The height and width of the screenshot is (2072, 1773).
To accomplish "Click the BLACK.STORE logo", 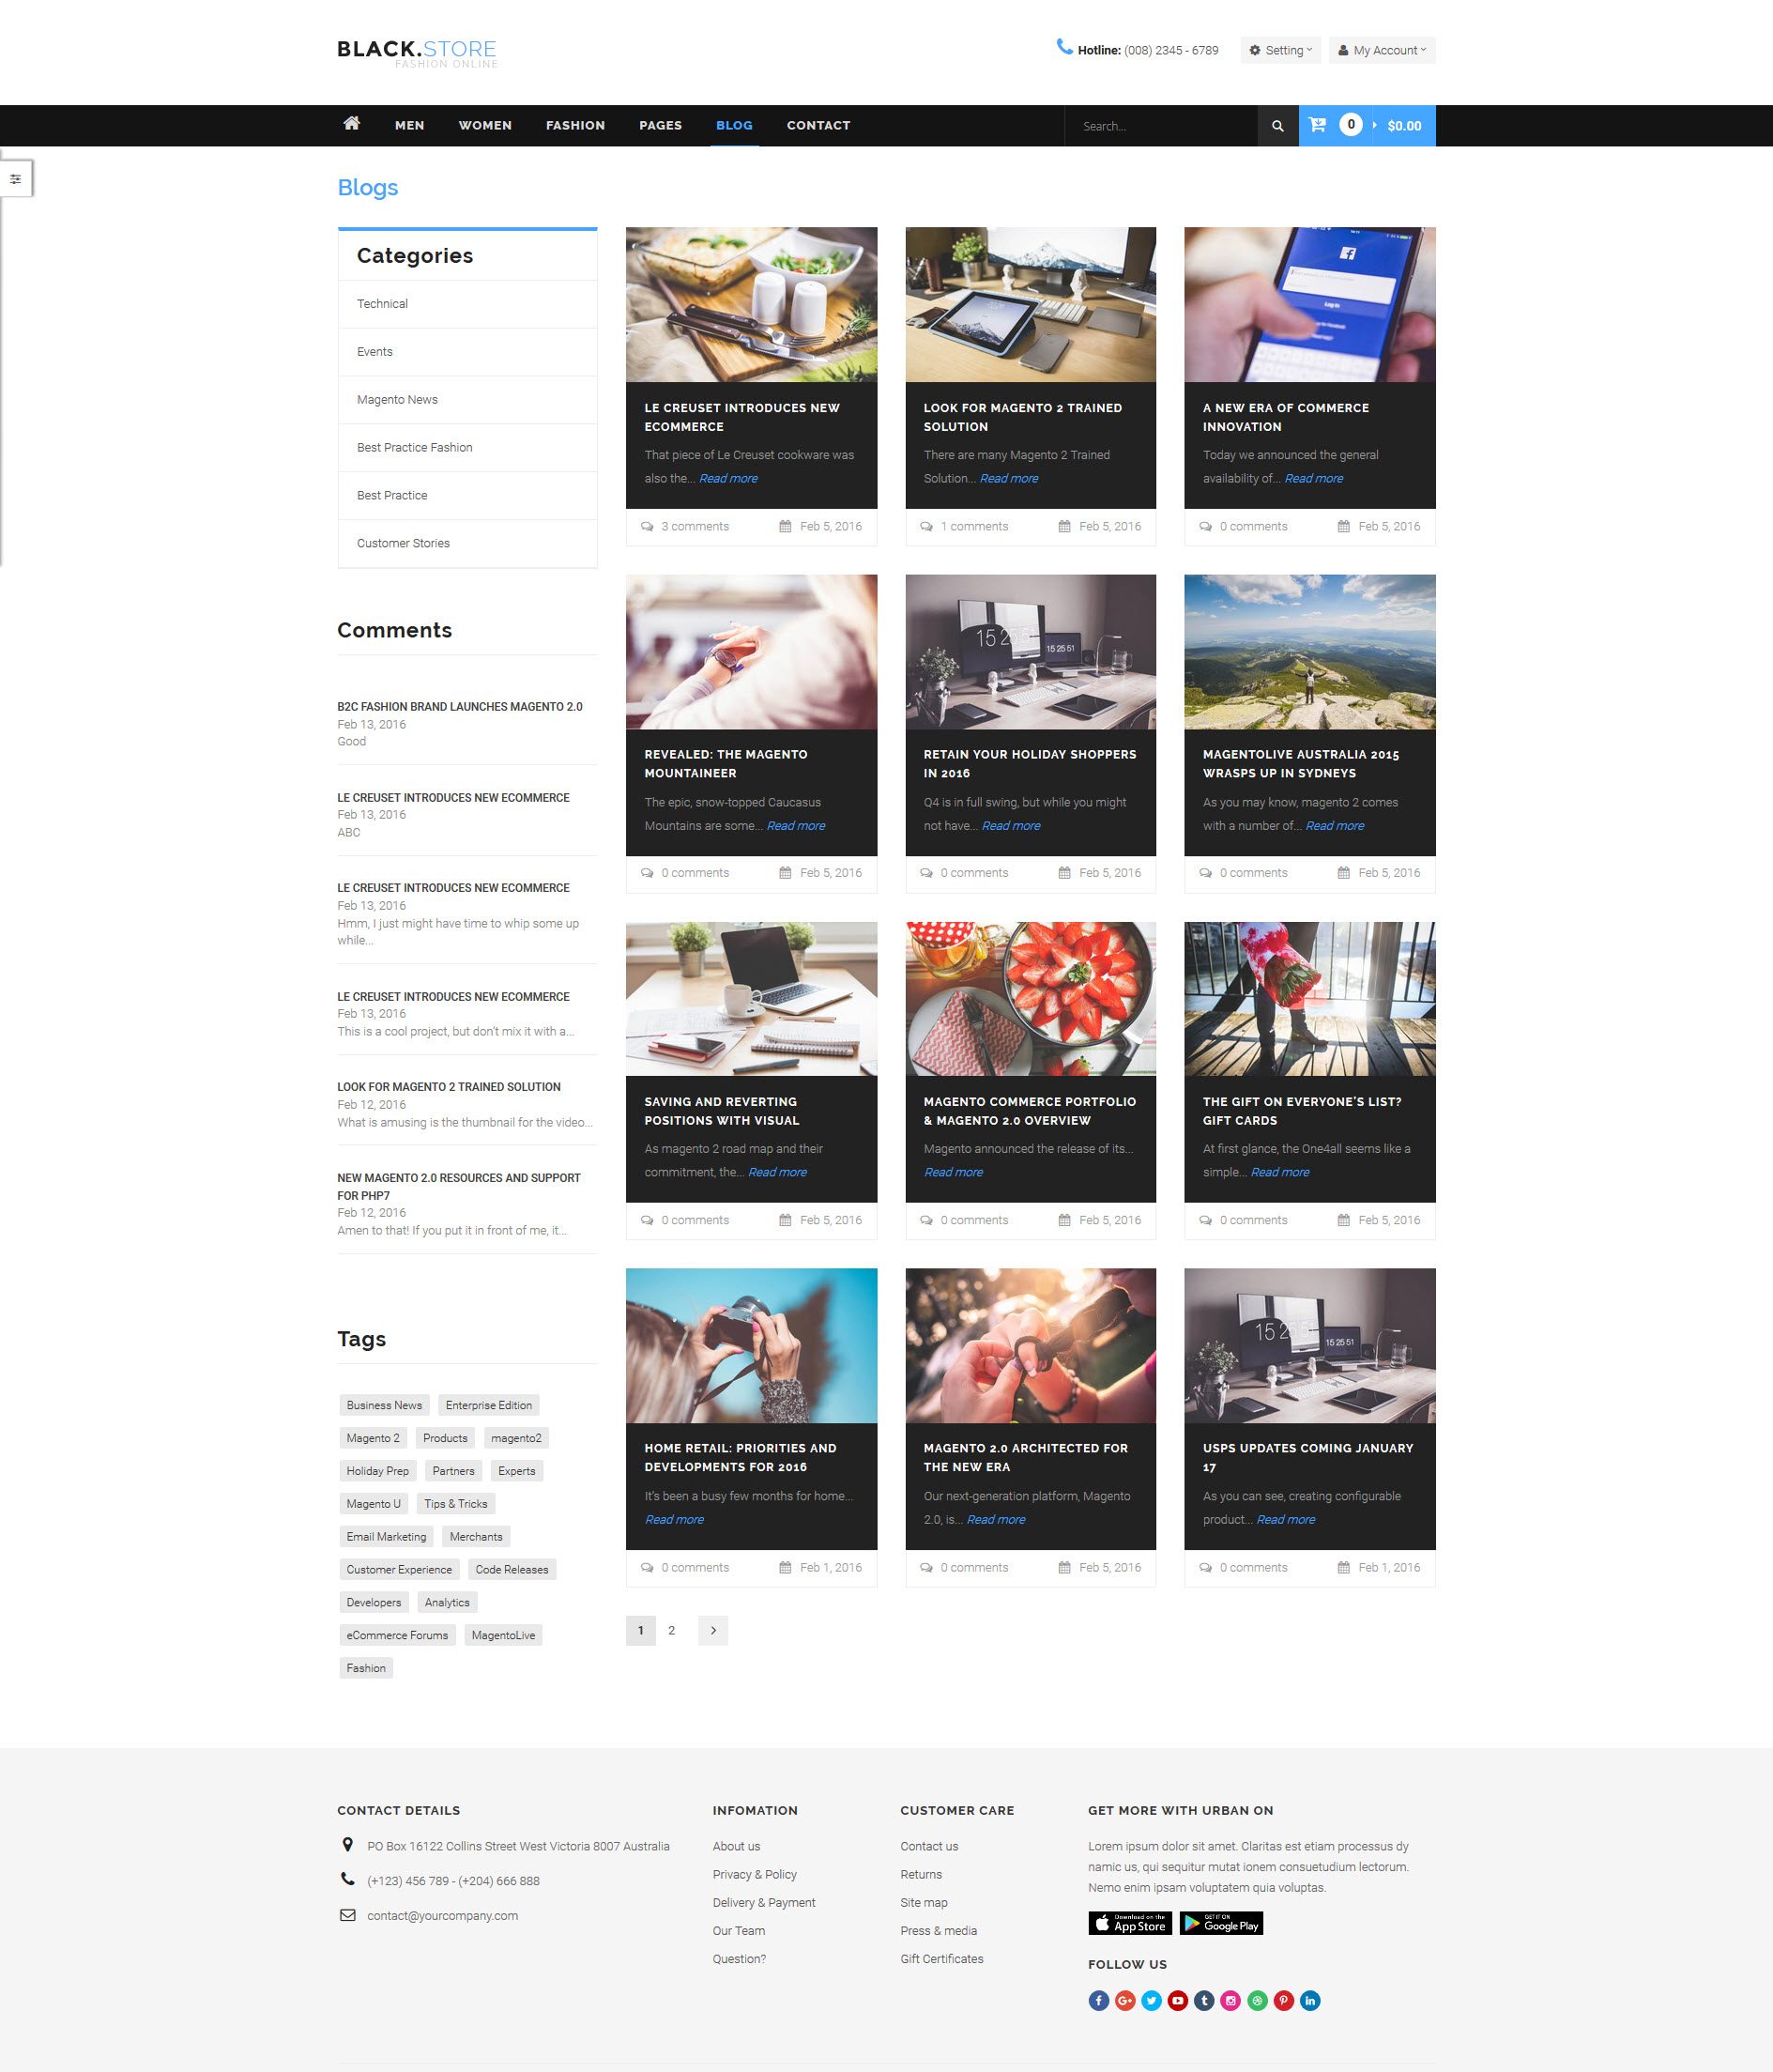I will [x=417, y=53].
